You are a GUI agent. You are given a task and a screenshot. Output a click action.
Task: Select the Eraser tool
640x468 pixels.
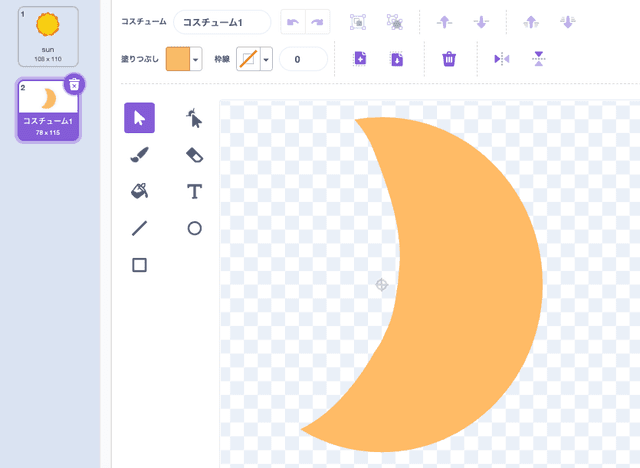[x=194, y=155]
